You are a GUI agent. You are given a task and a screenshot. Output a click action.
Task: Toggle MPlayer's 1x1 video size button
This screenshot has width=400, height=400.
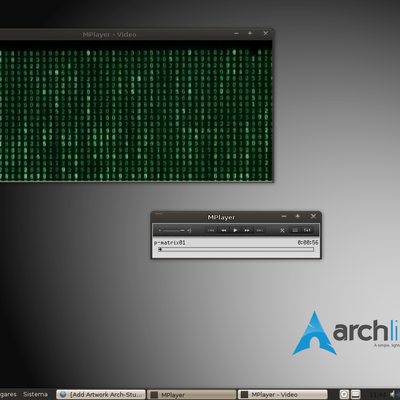(x=307, y=230)
